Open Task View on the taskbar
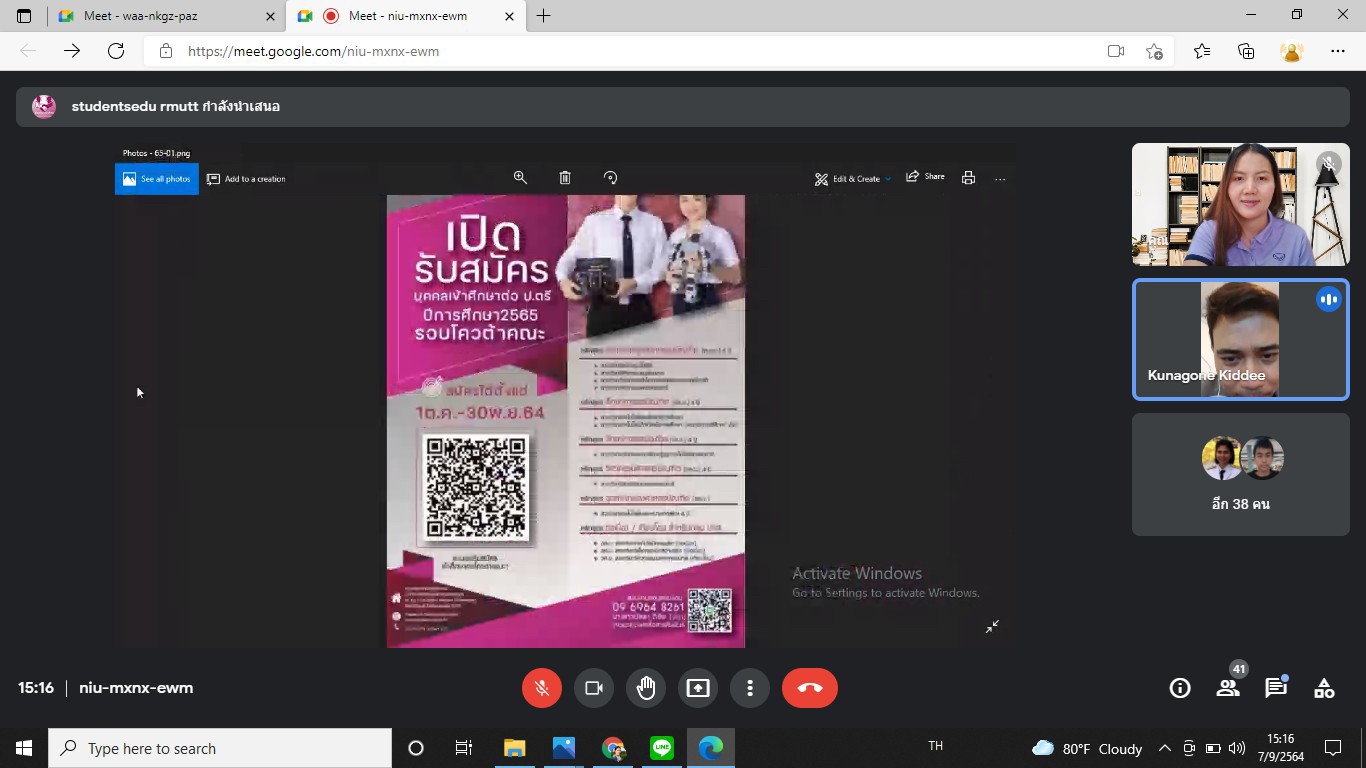This screenshot has height=768, width=1366. [x=464, y=748]
